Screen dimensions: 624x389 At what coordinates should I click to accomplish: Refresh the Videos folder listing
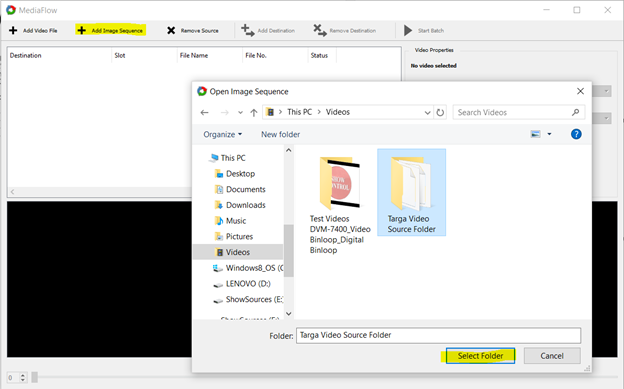[x=440, y=112]
